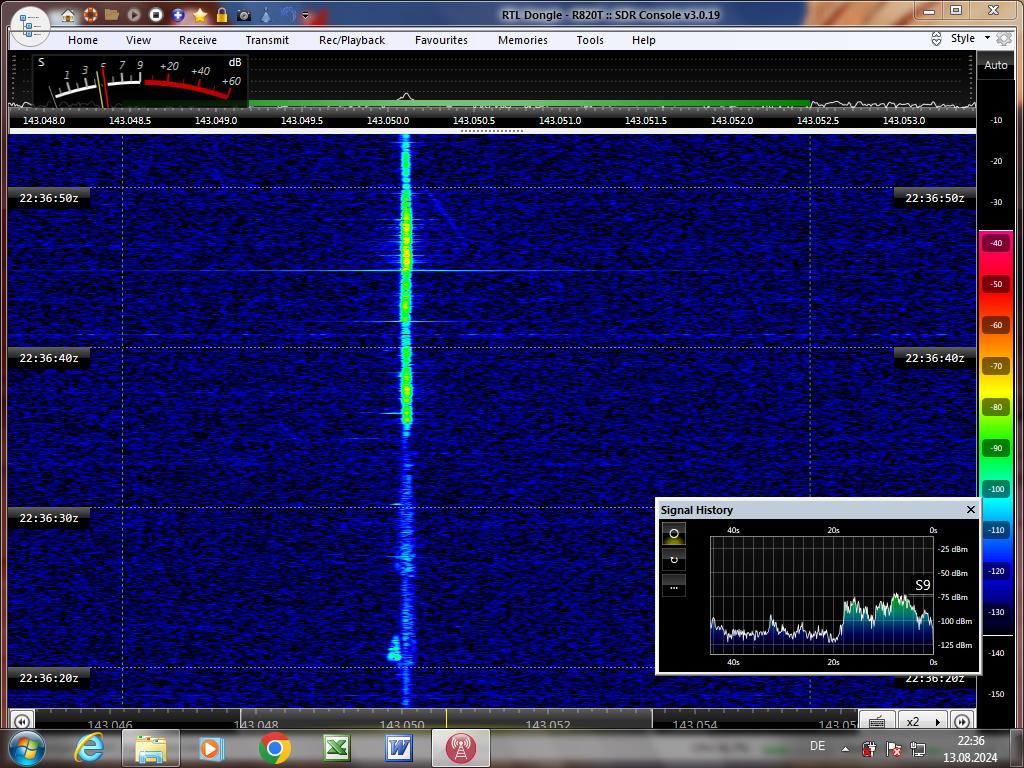Click the lifebuoy help icon
1024x768 pixels.
coord(90,14)
